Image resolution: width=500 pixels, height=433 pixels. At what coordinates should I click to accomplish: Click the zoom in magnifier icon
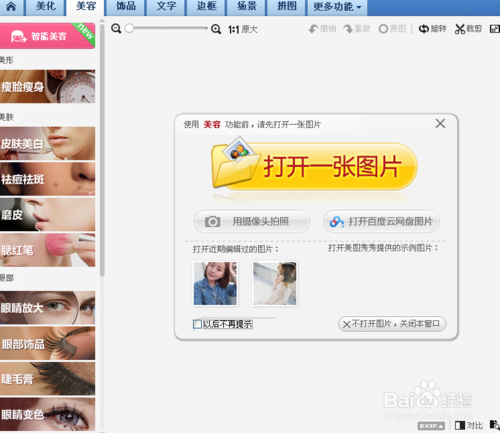tap(216, 29)
